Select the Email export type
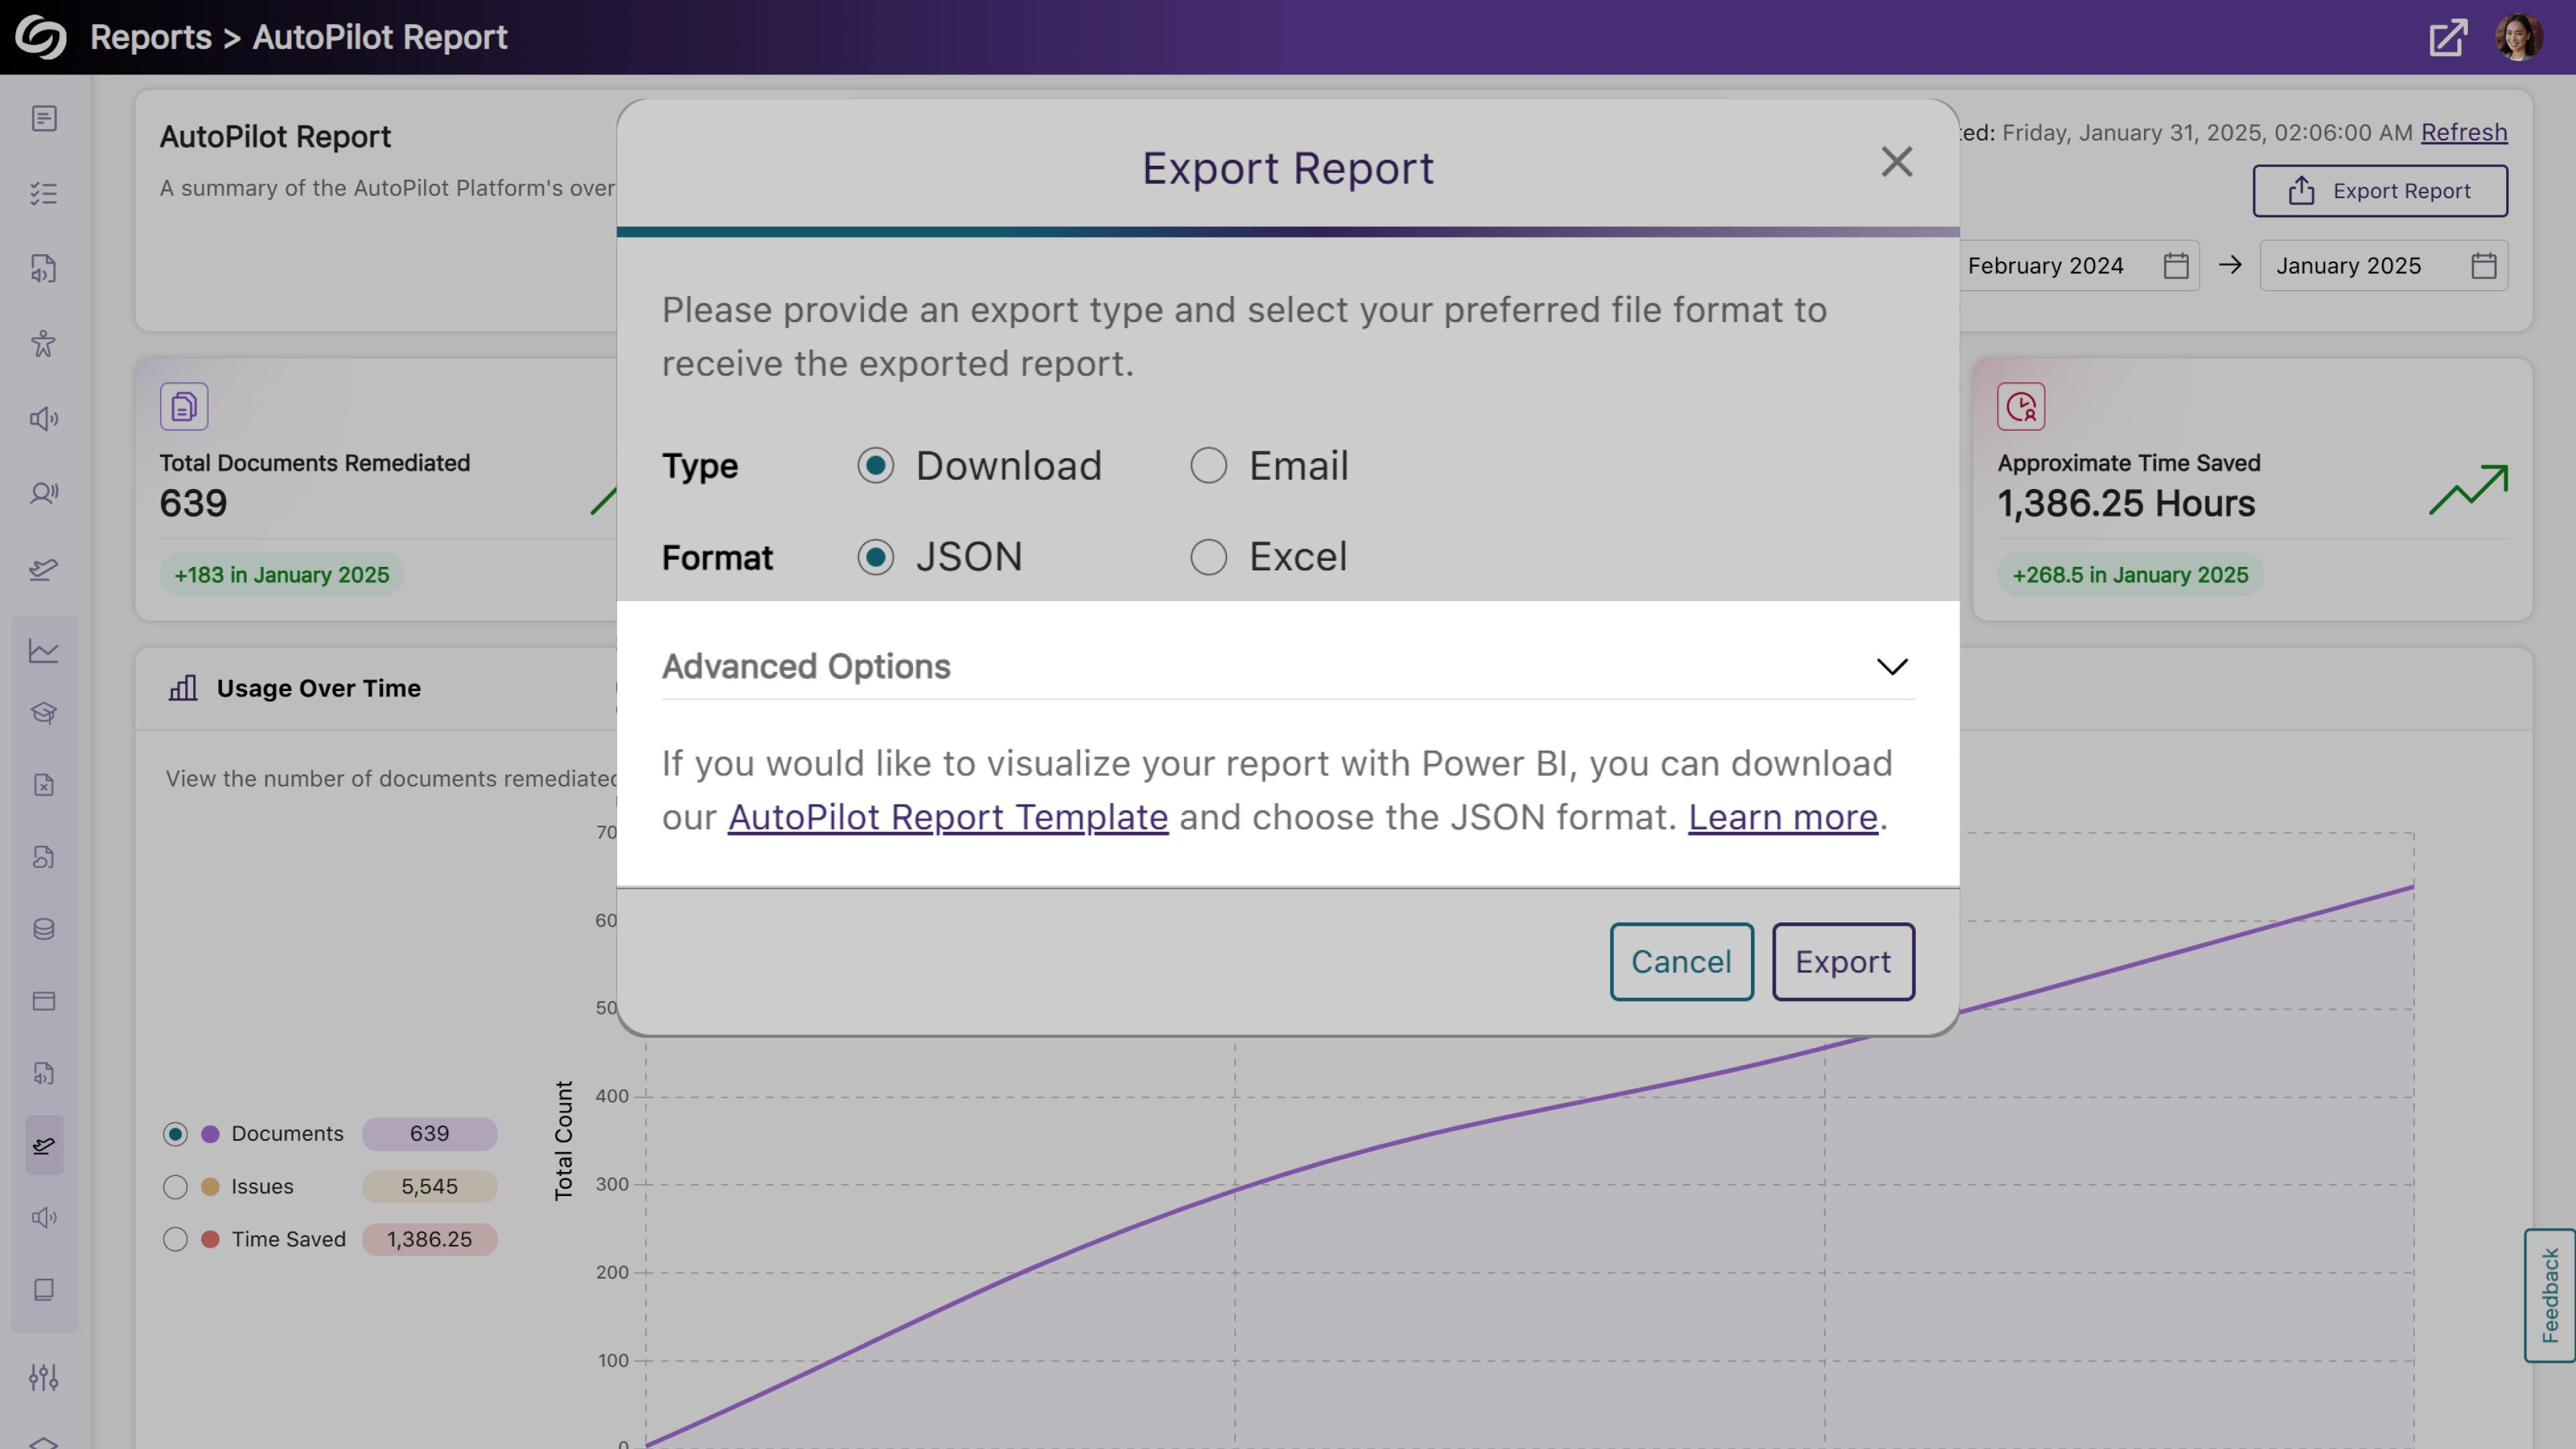 (x=1208, y=465)
